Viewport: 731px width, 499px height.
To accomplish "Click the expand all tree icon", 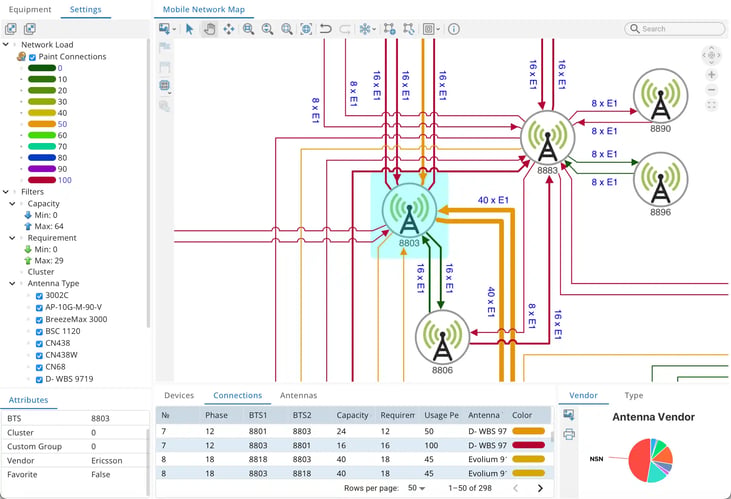I will [x=11, y=29].
